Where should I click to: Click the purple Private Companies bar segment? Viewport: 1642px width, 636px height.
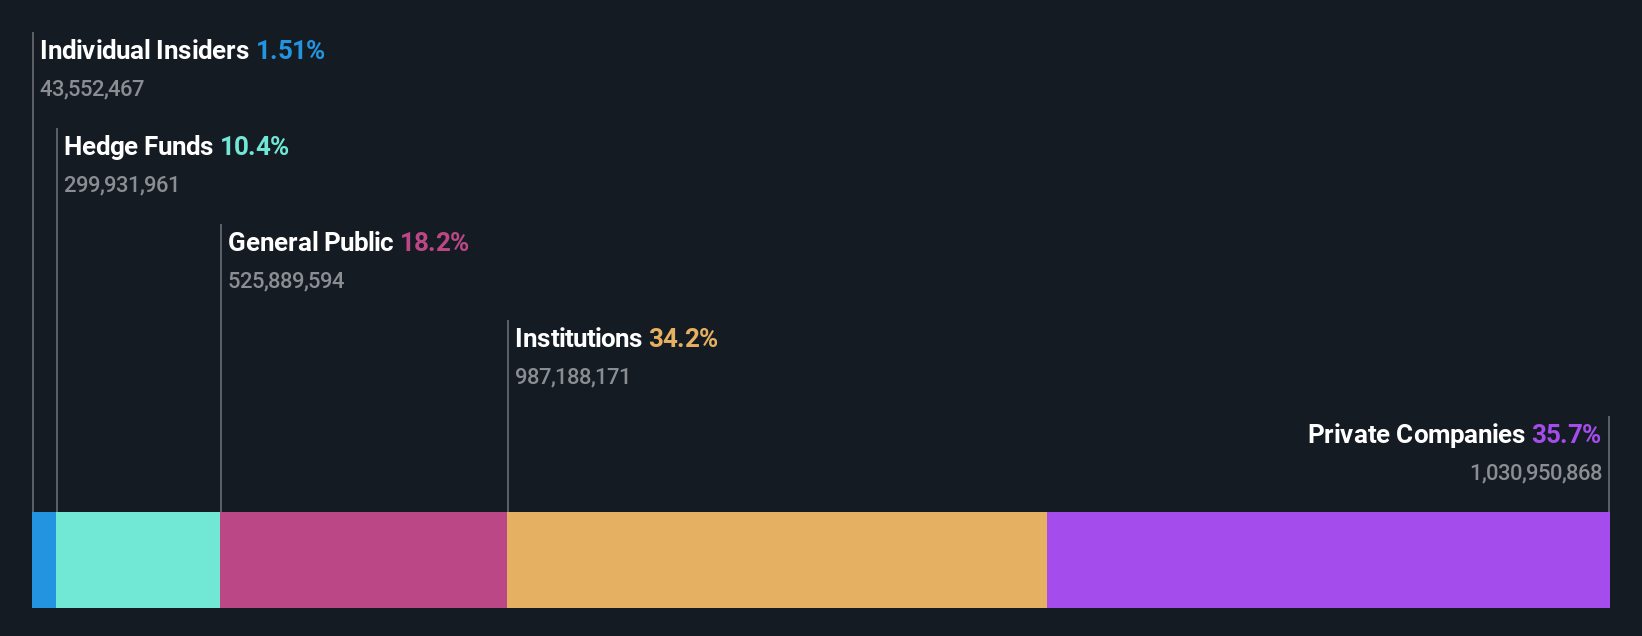click(1328, 560)
